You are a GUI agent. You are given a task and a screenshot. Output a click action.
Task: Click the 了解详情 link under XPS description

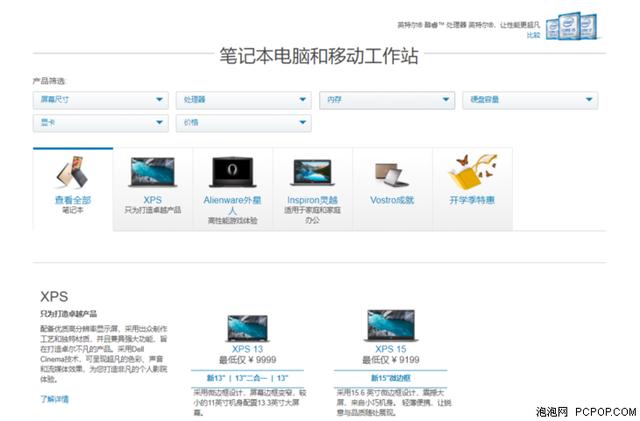click(55, 399)
